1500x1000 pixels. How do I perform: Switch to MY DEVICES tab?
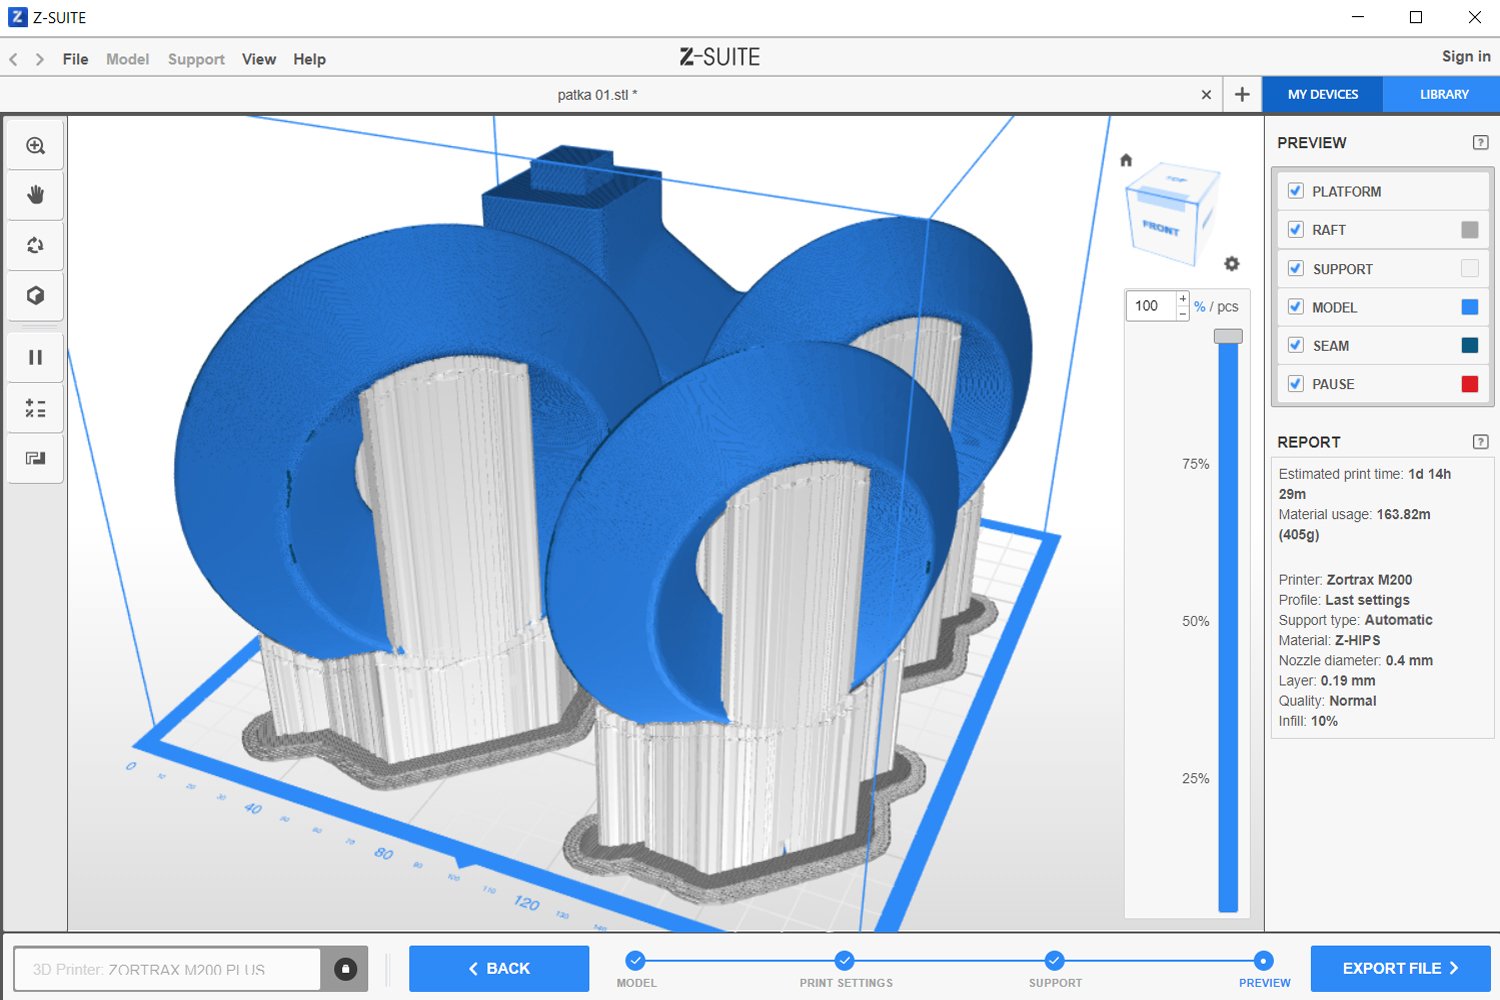(x=1323, y=94)
